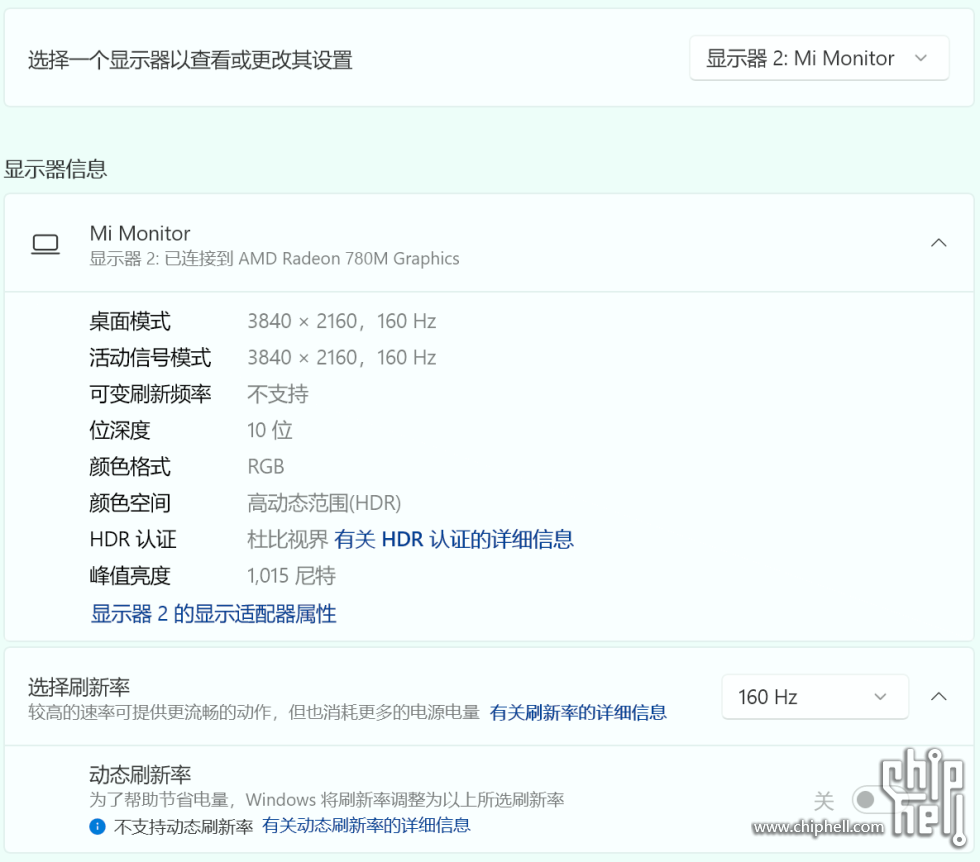This screenshot has height=862, width=980.
Task: Click the 显示器信息 section heading
Action: [56, 169]
